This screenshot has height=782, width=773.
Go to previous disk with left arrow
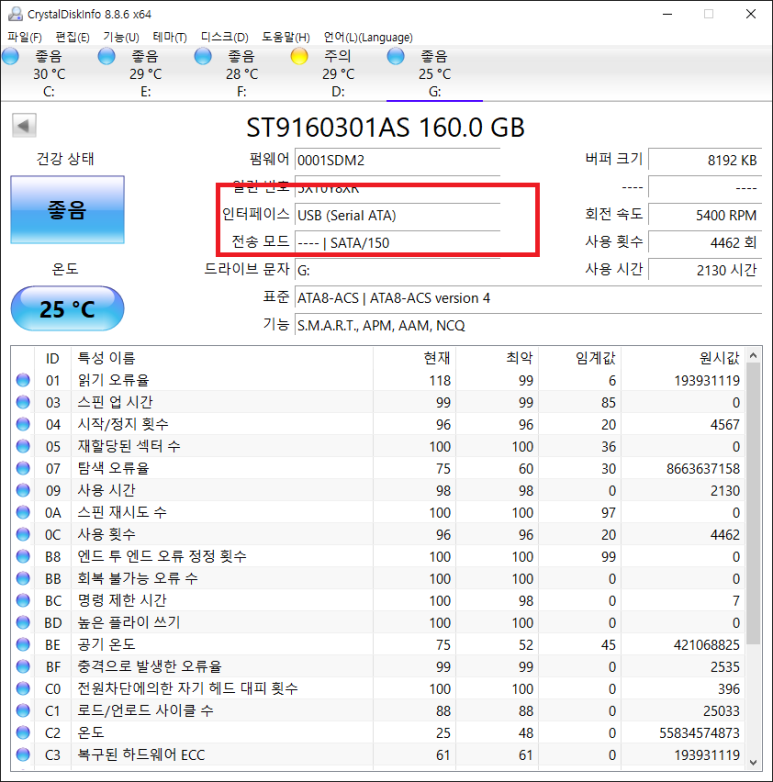(24, 125)
